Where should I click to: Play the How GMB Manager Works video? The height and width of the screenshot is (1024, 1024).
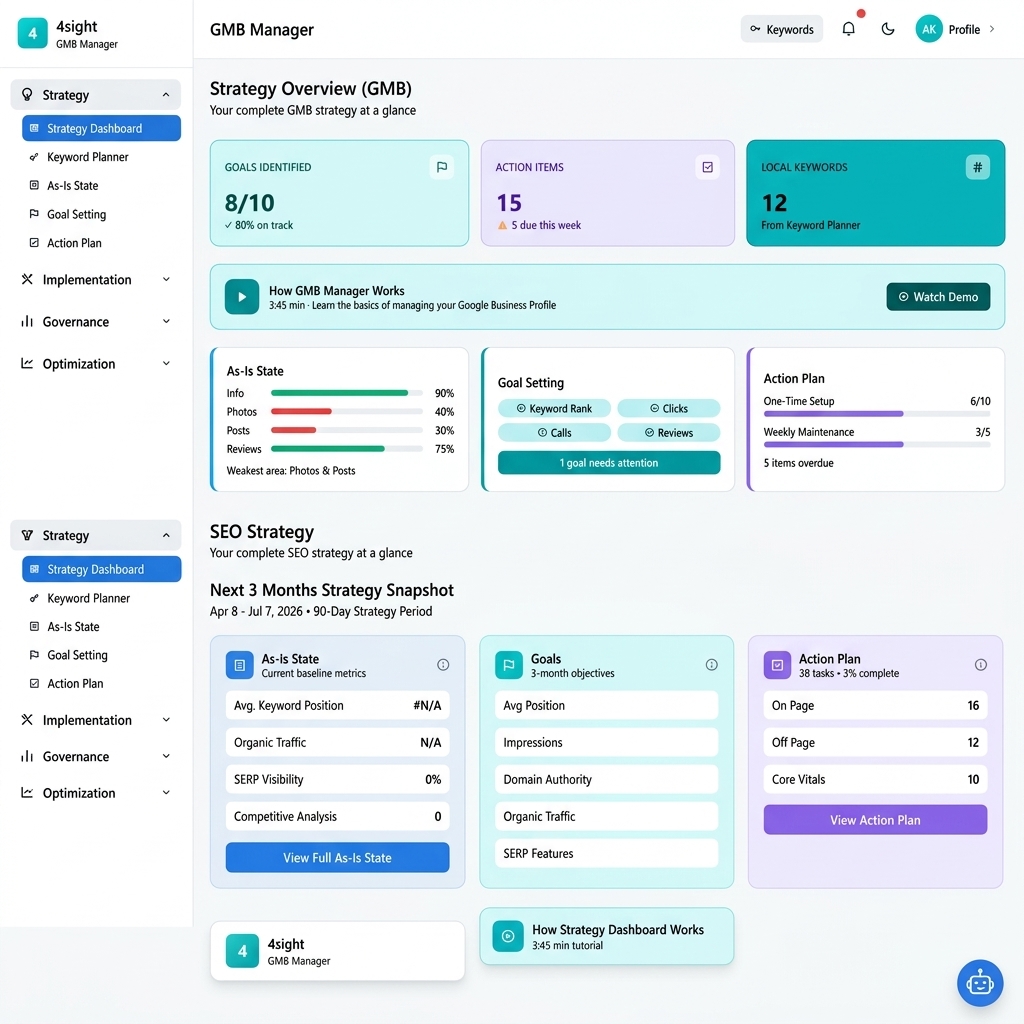click(242, 296)
